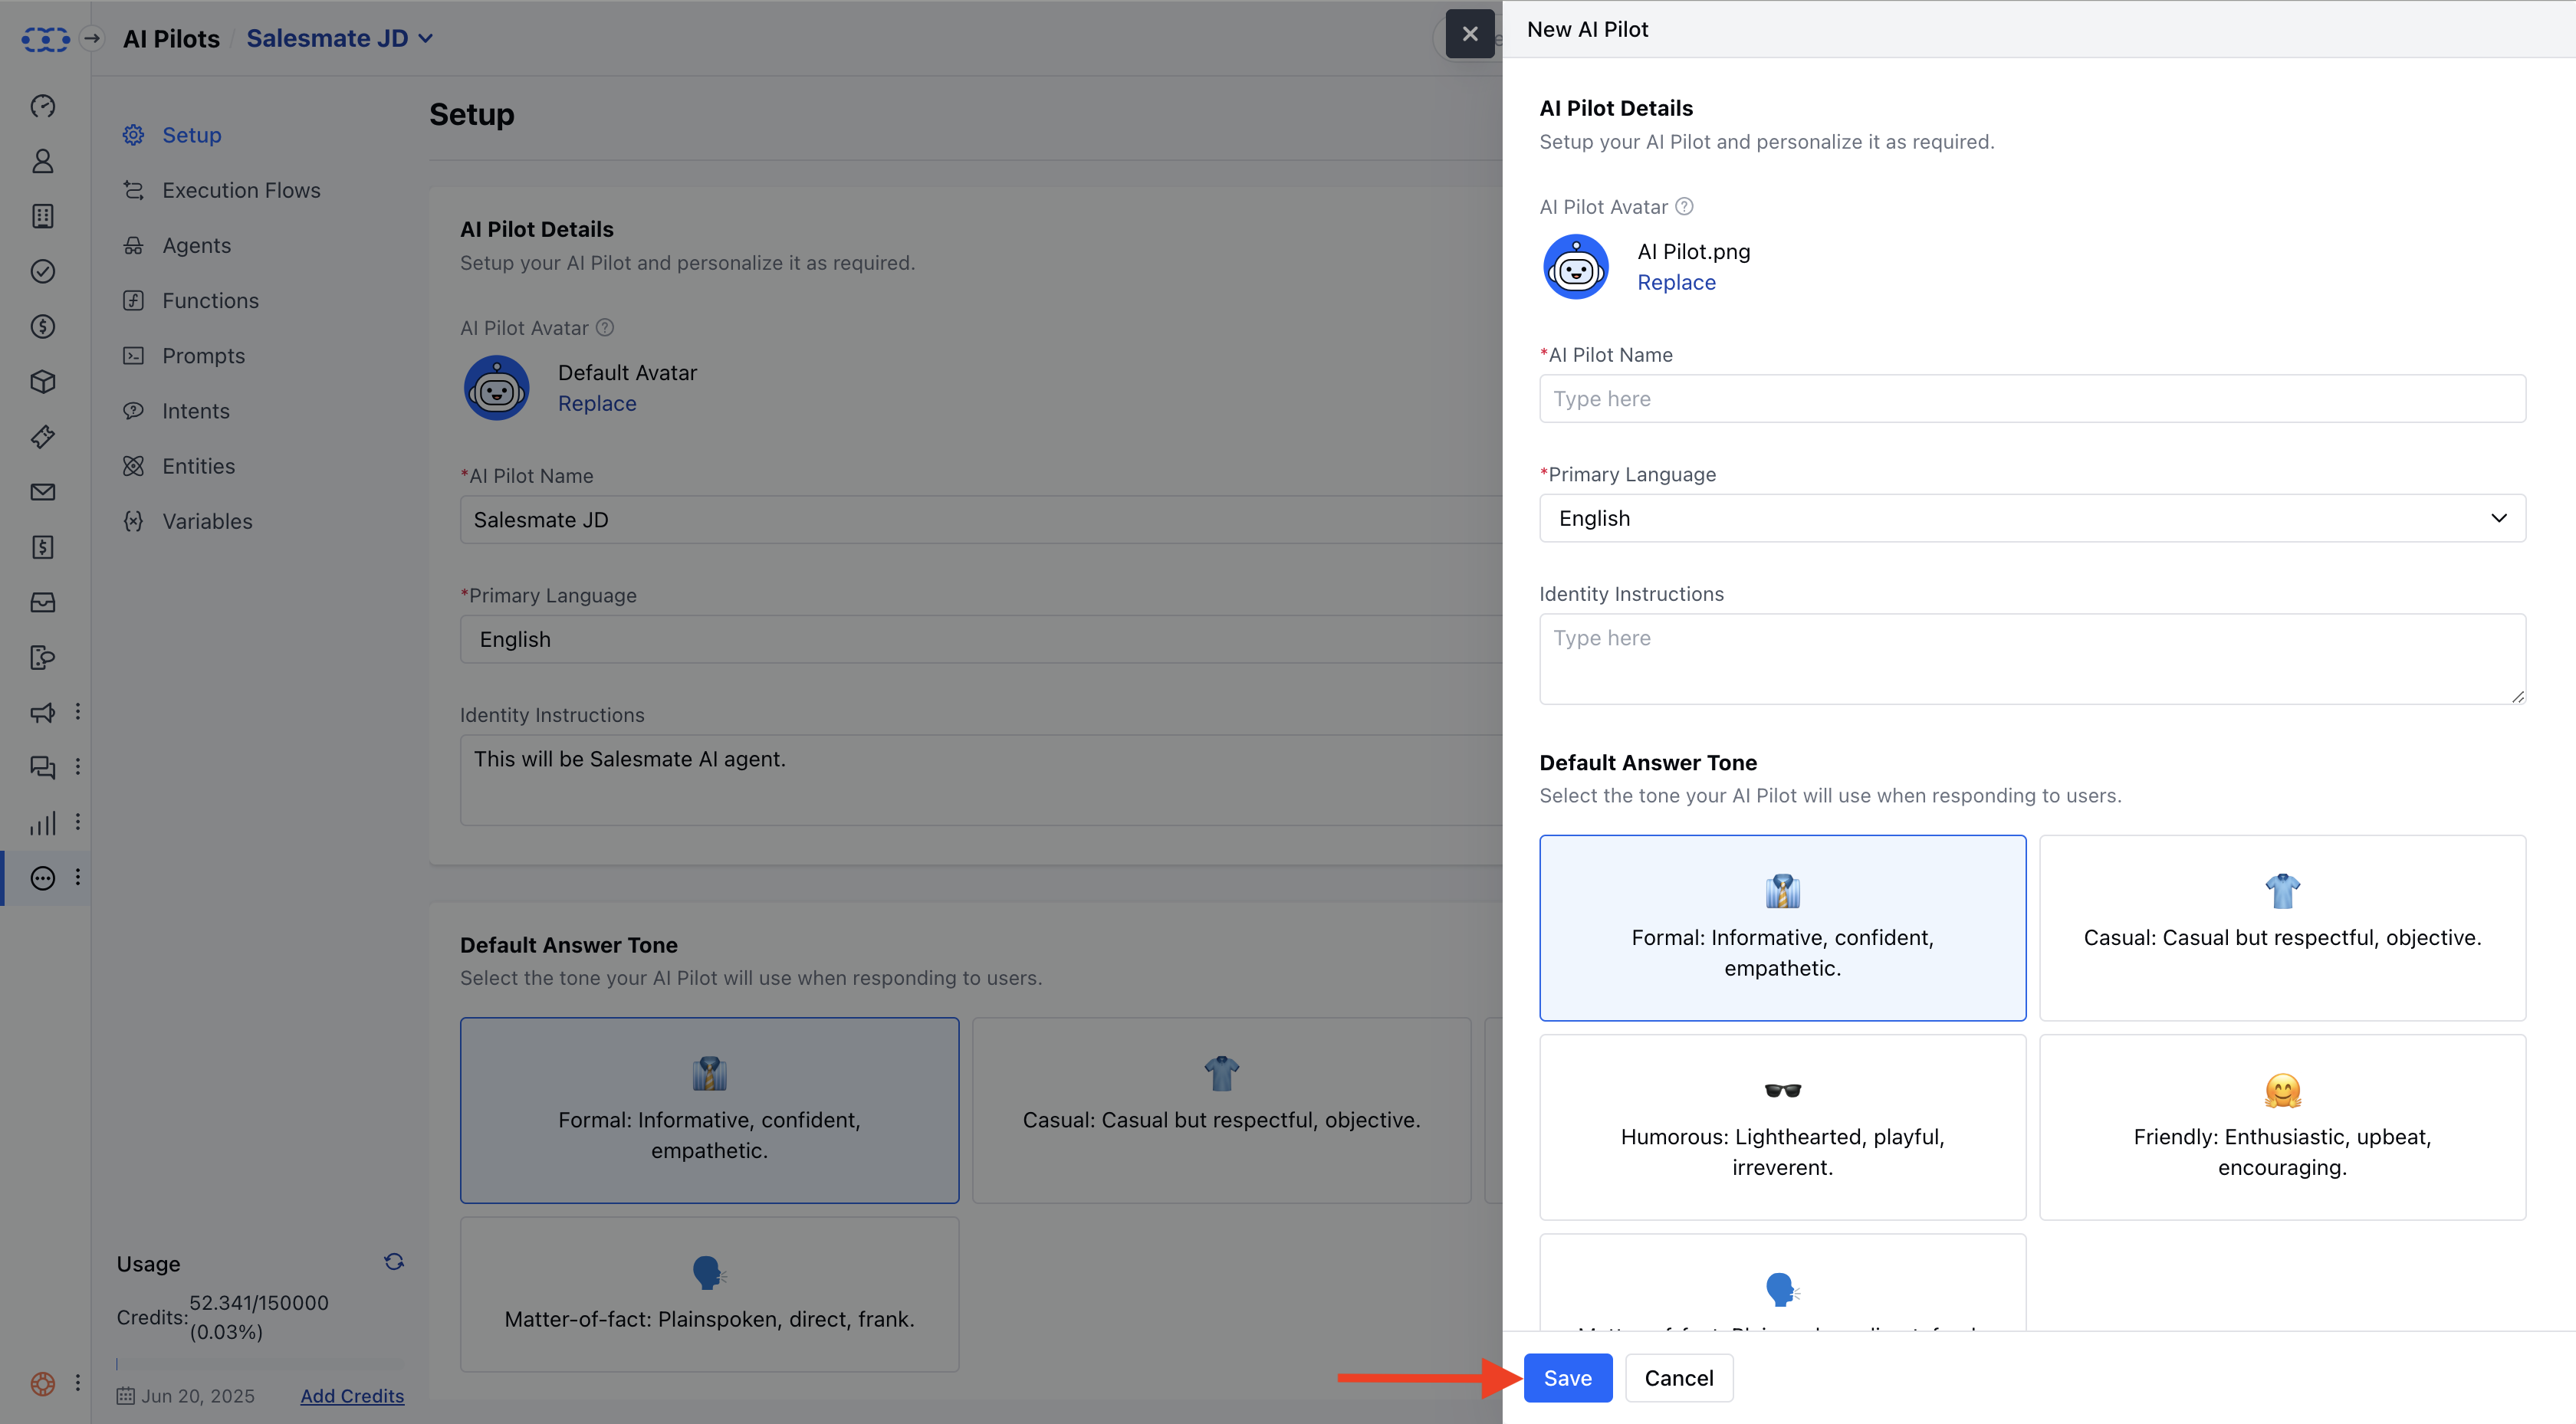Refresh usage credits with refresh icon
The height and width of the screenshot is (1424, 2576).
point(394,1262)
